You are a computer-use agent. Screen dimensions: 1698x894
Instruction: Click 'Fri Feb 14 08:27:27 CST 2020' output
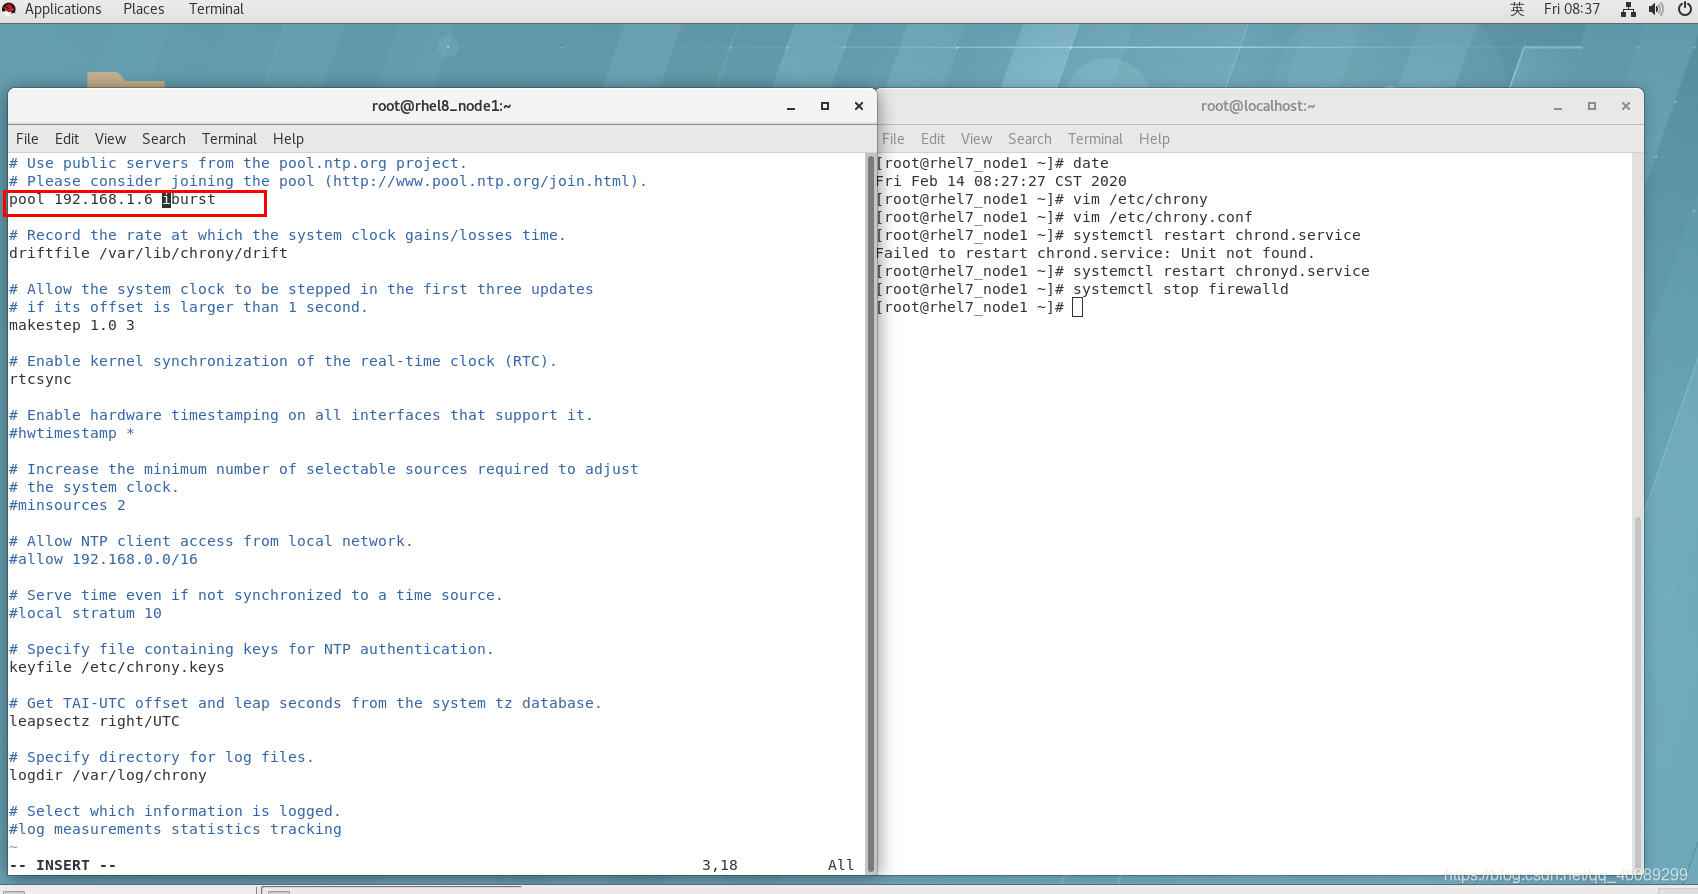click(1001, 182)
